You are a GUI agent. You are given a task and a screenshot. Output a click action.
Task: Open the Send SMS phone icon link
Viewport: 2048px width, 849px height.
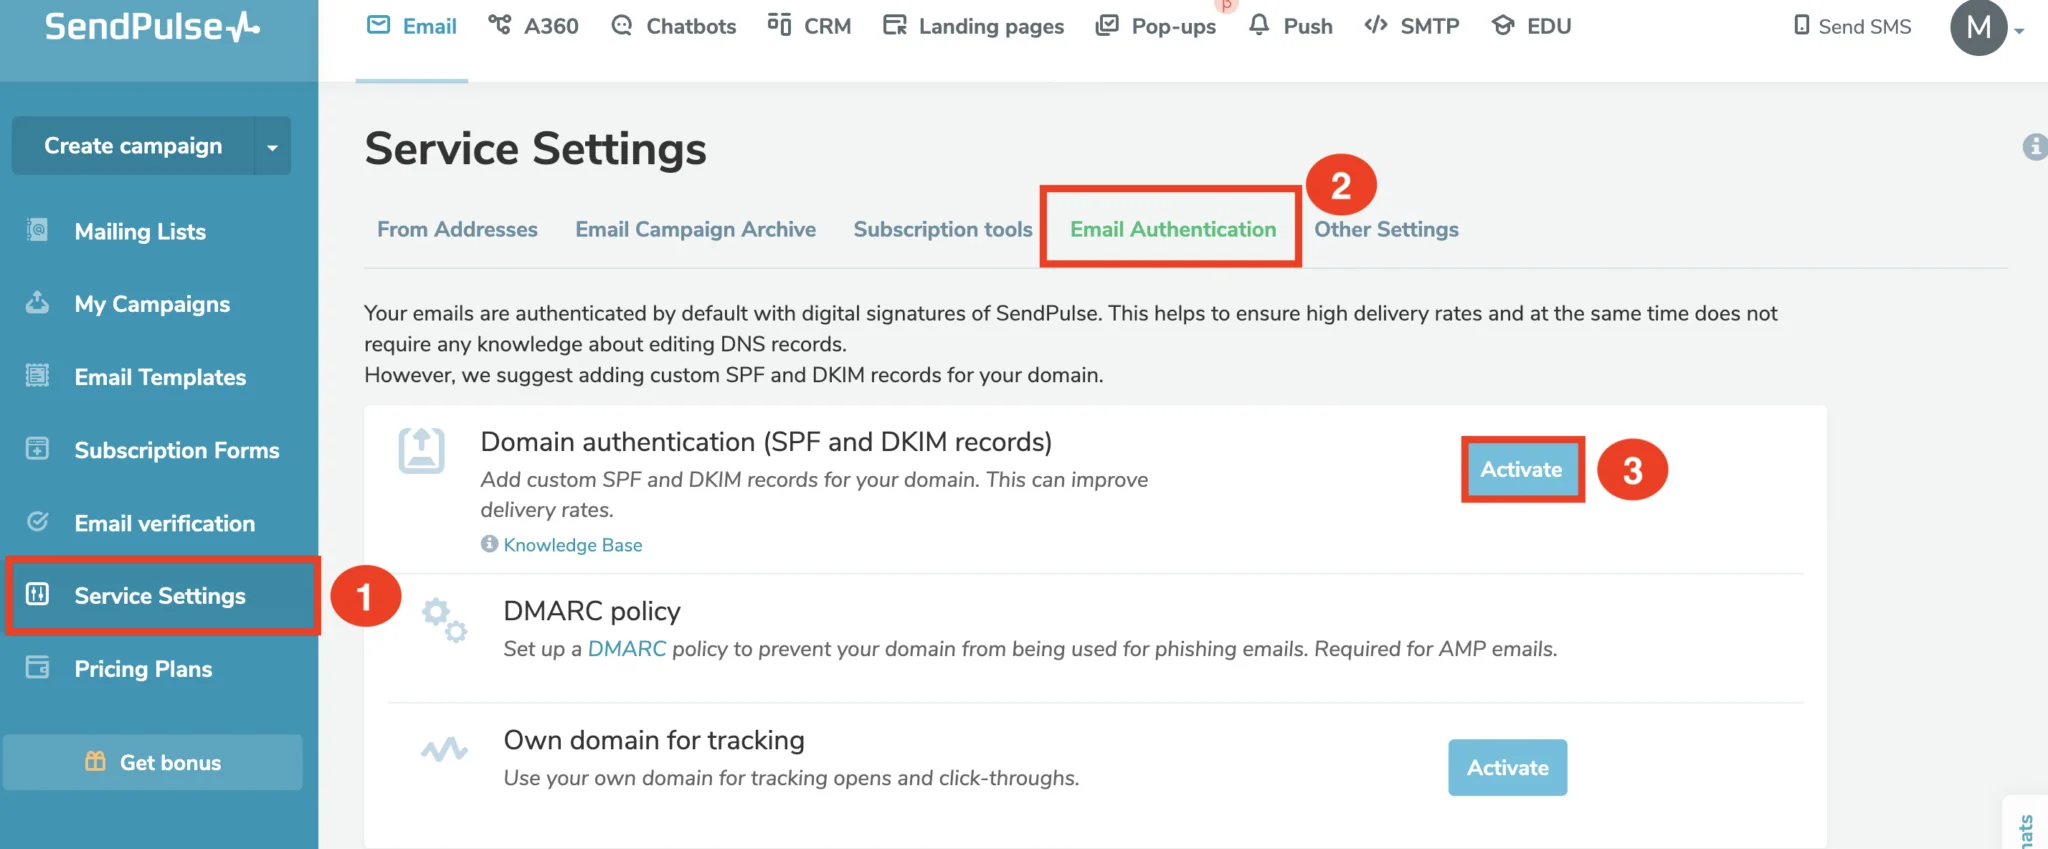(x=1801, y=25)
